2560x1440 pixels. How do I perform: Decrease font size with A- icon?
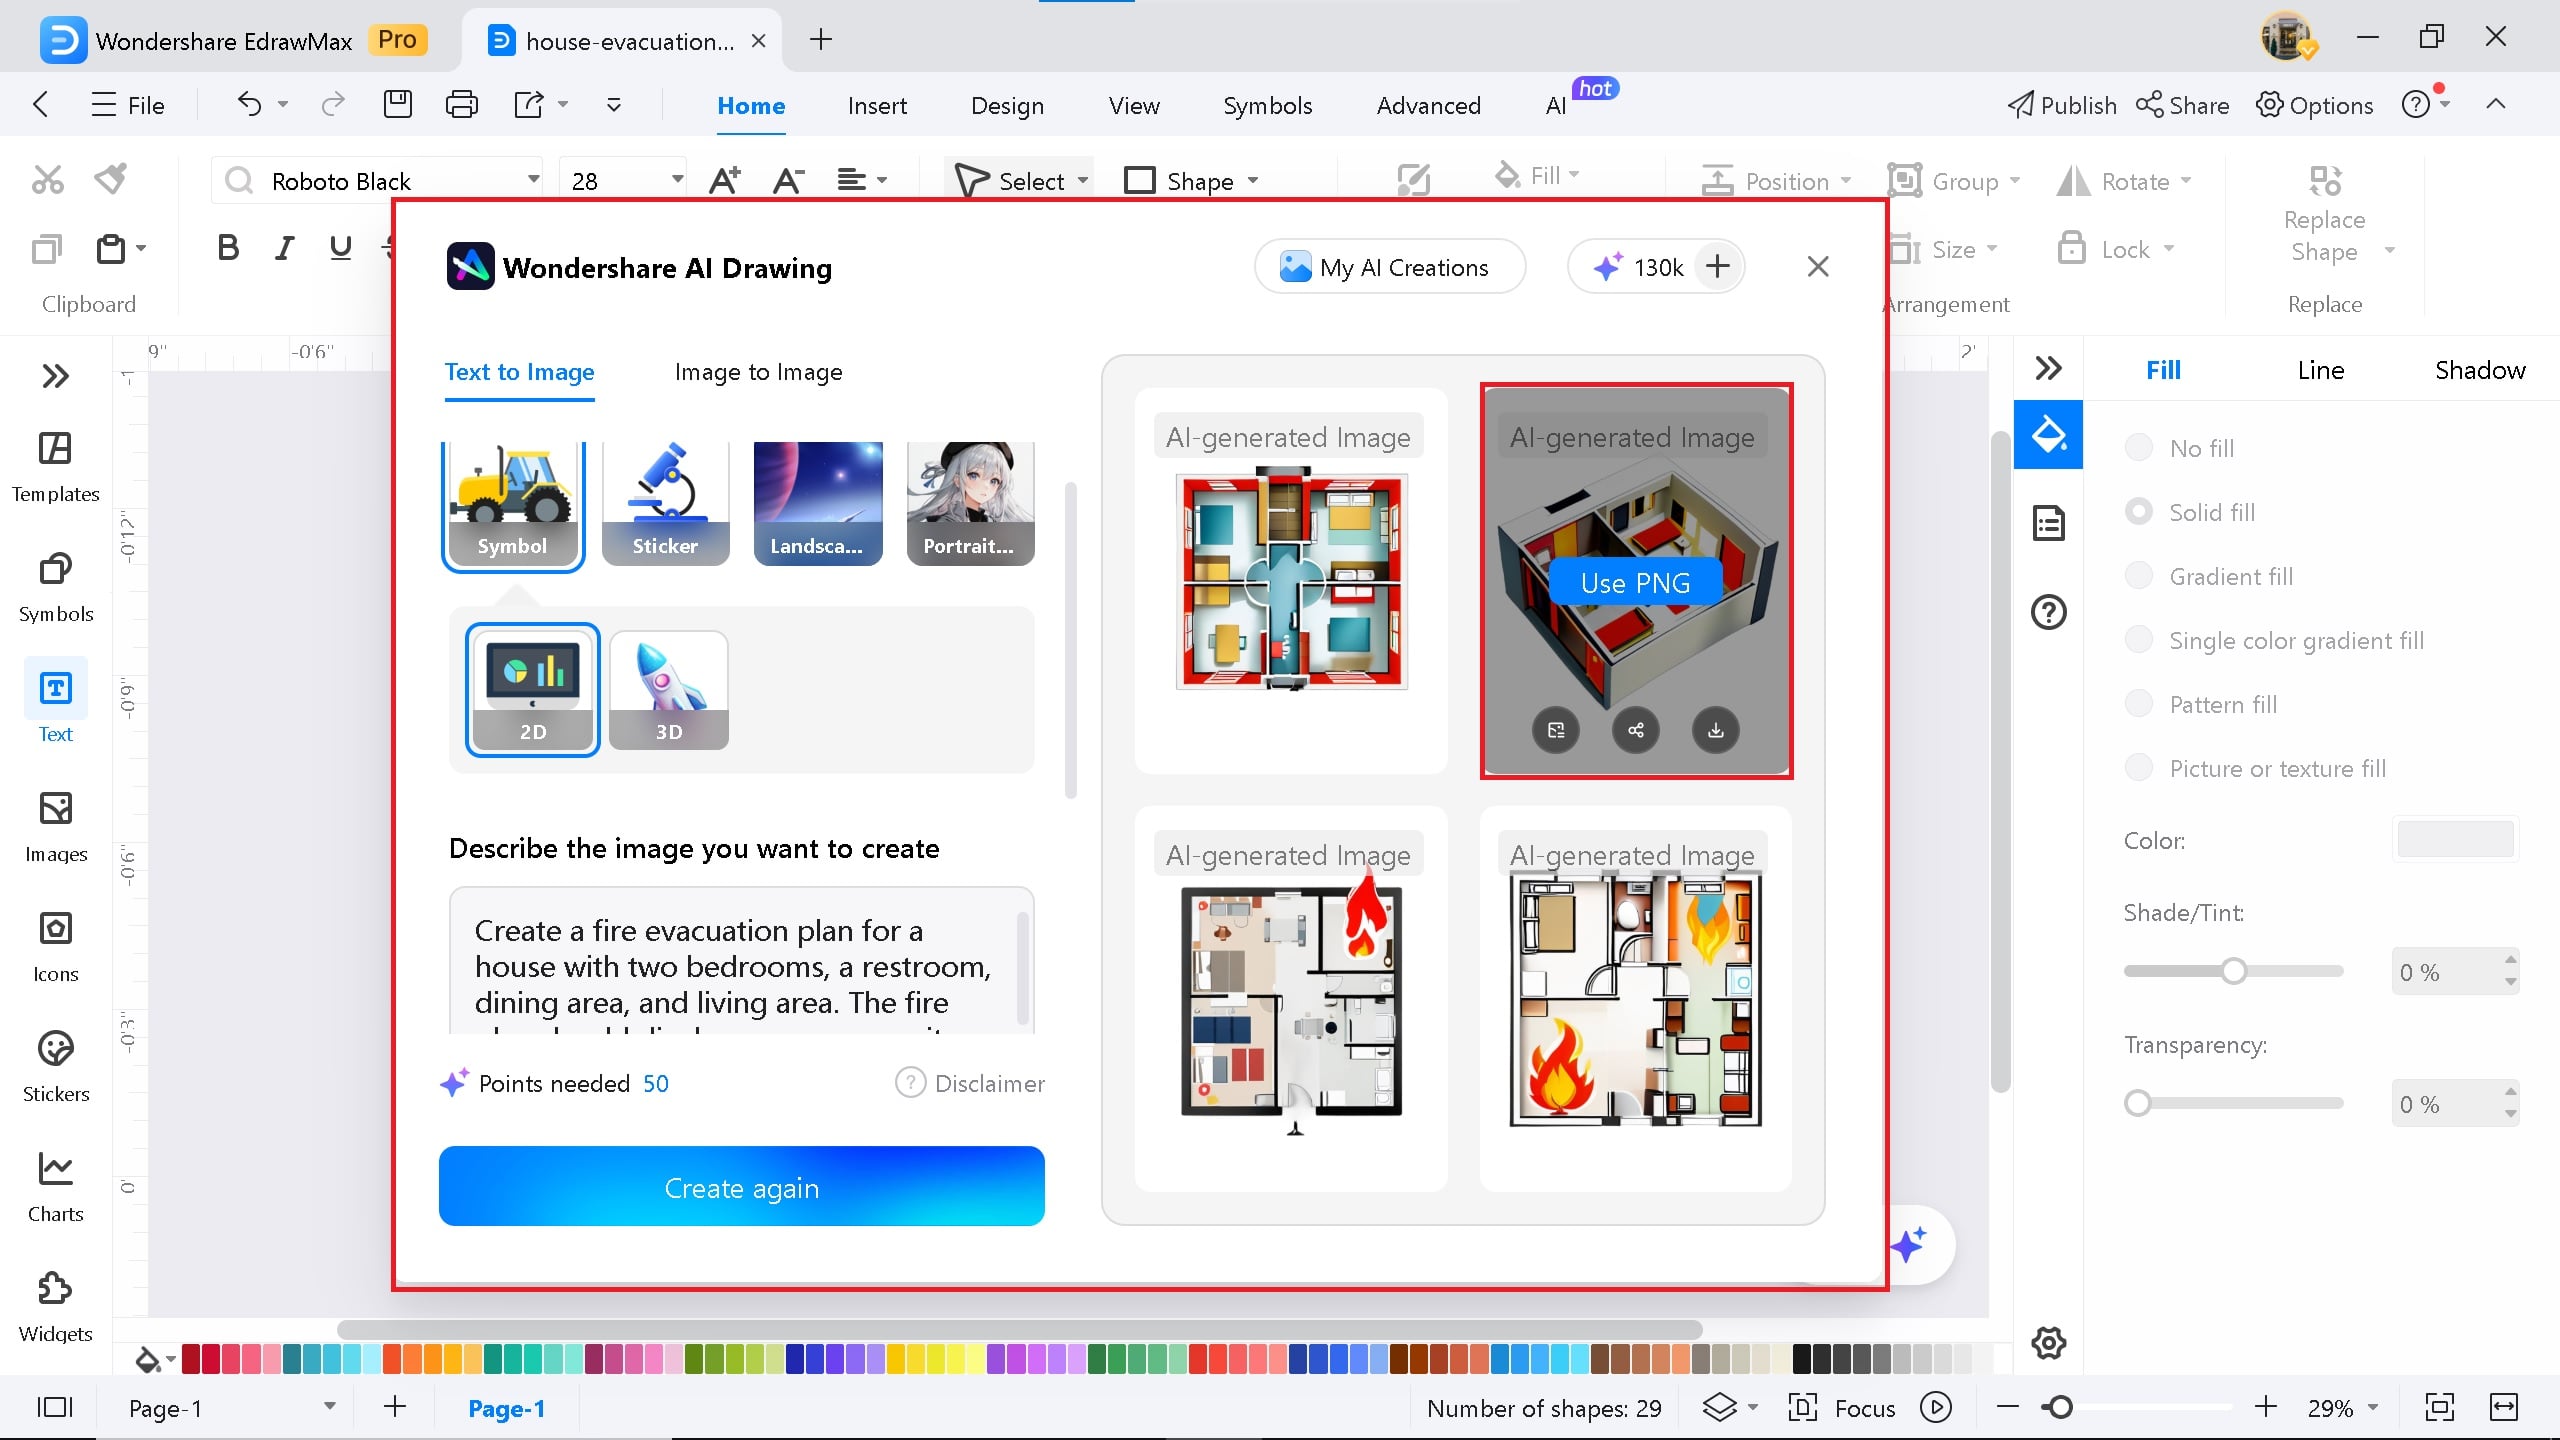click(788, 181)
